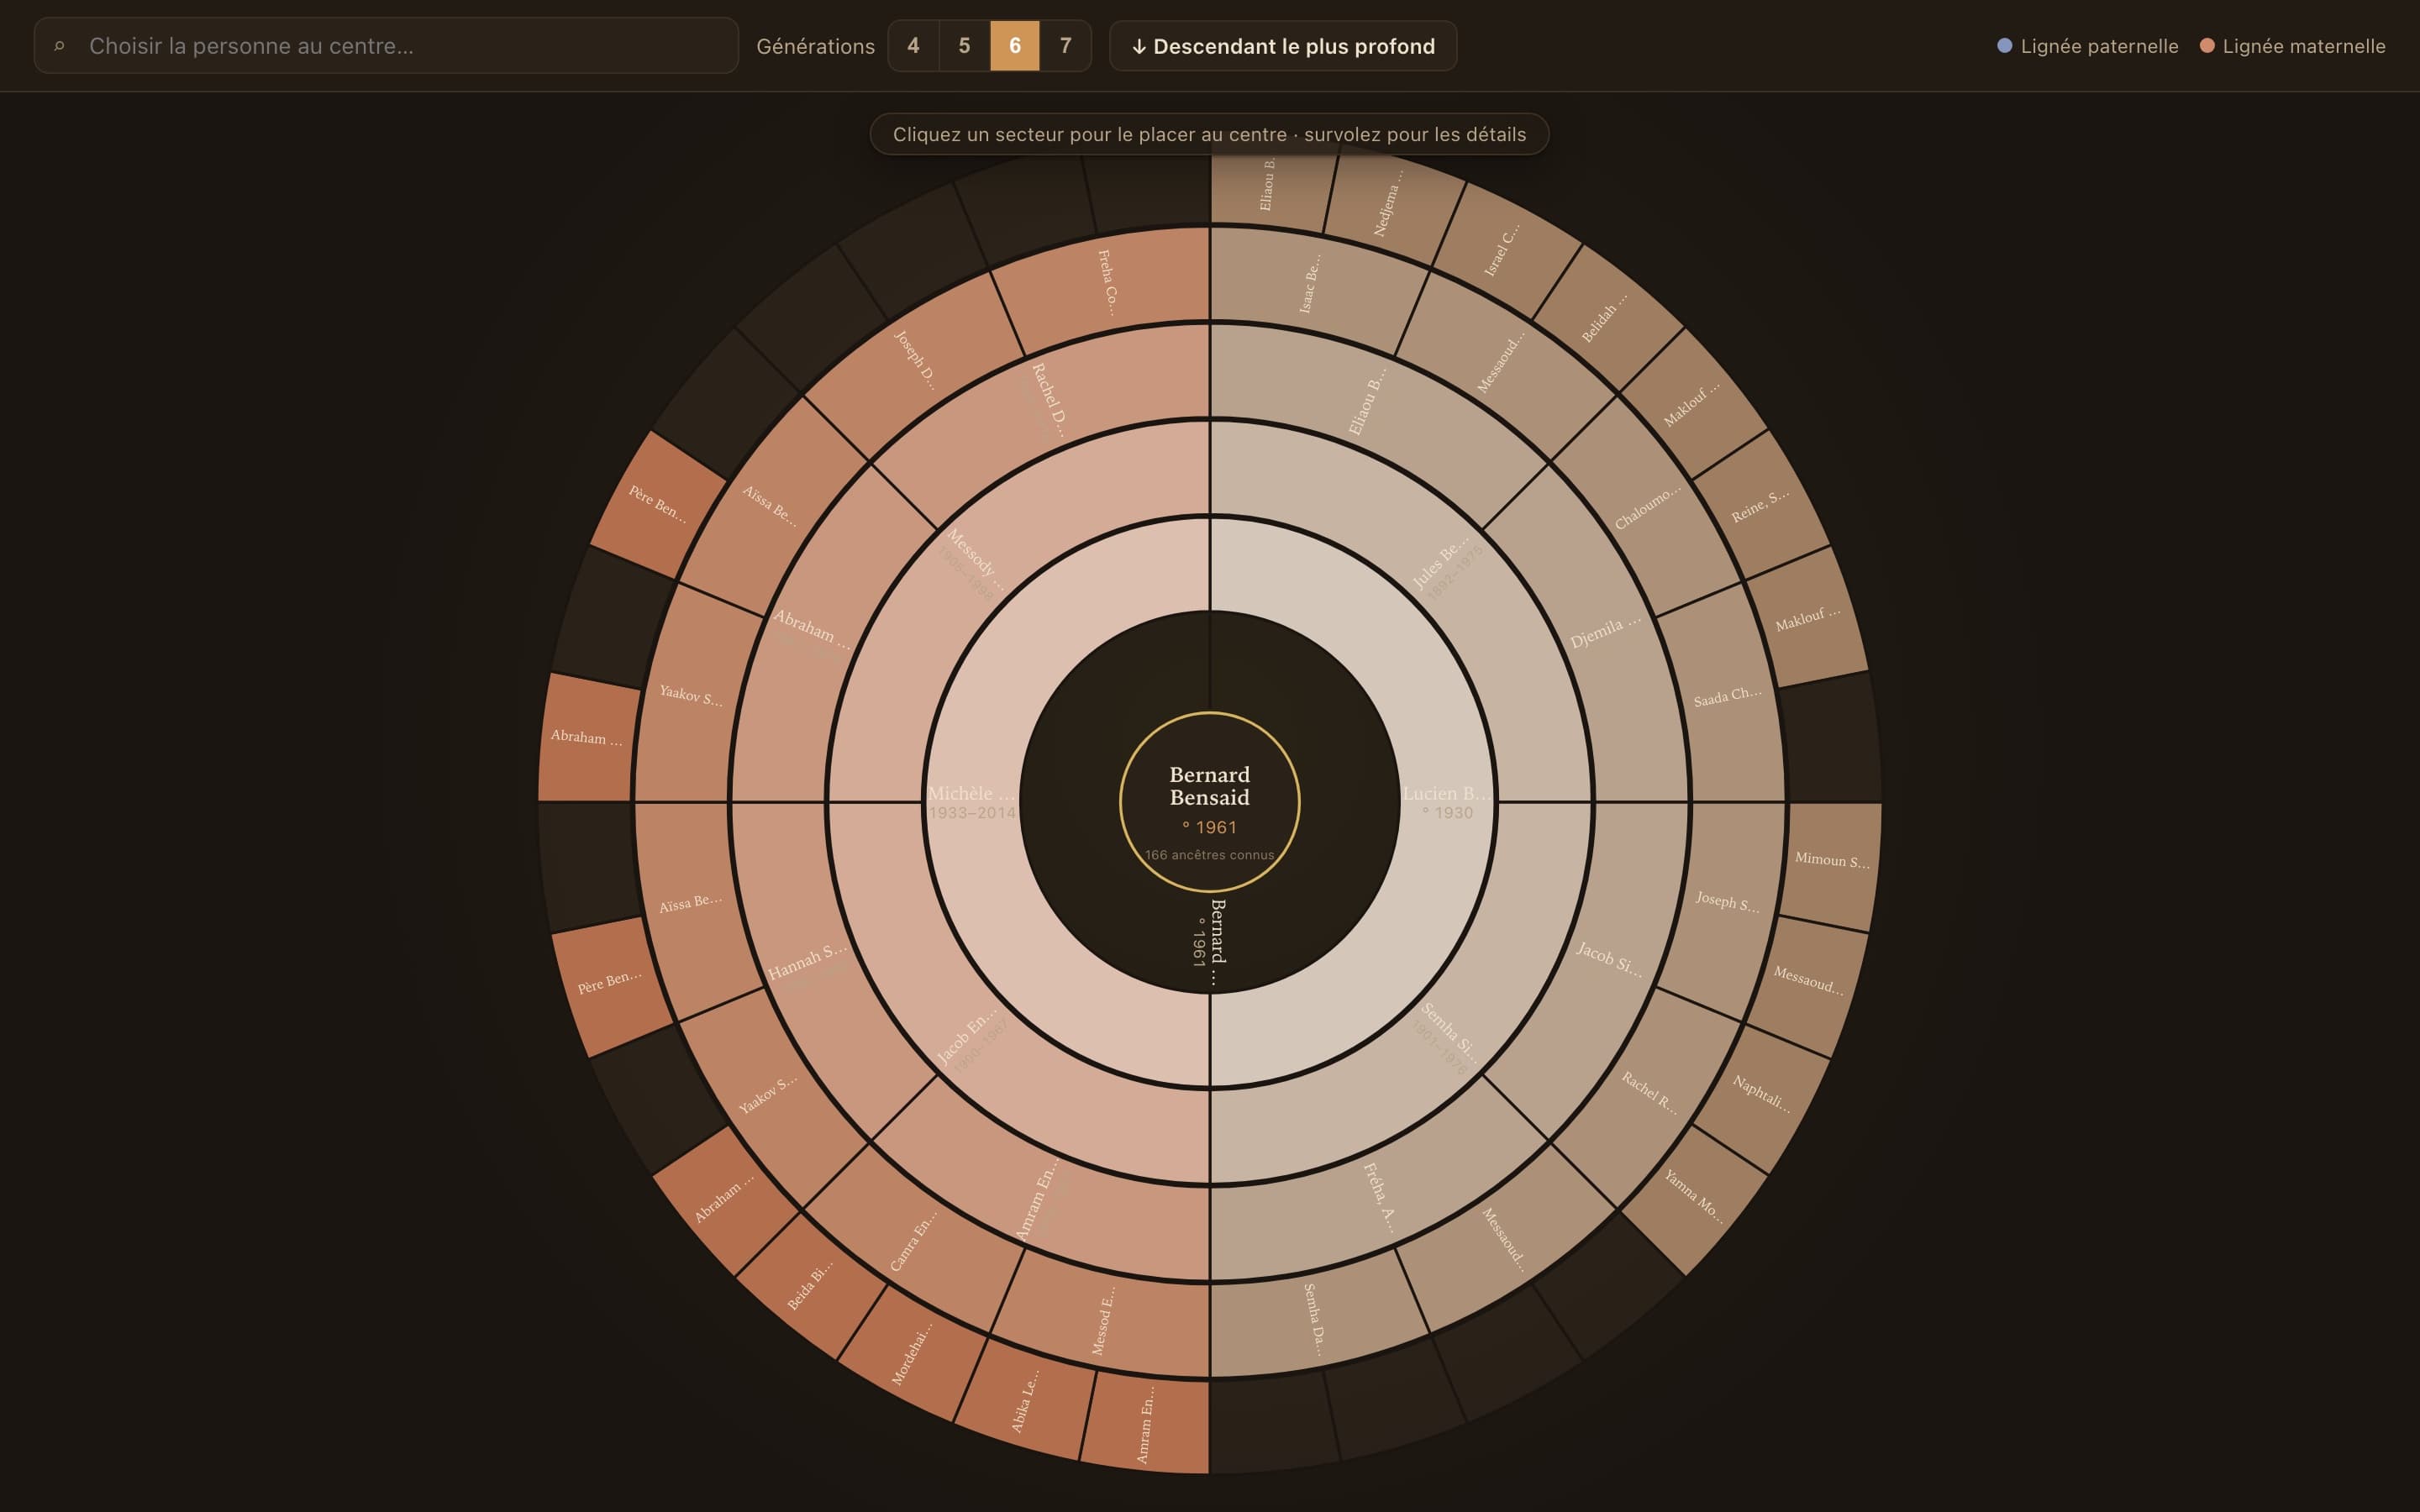
Task: Pick the 'Reine, S…' outer sector
Action: tap(1760, 506)
